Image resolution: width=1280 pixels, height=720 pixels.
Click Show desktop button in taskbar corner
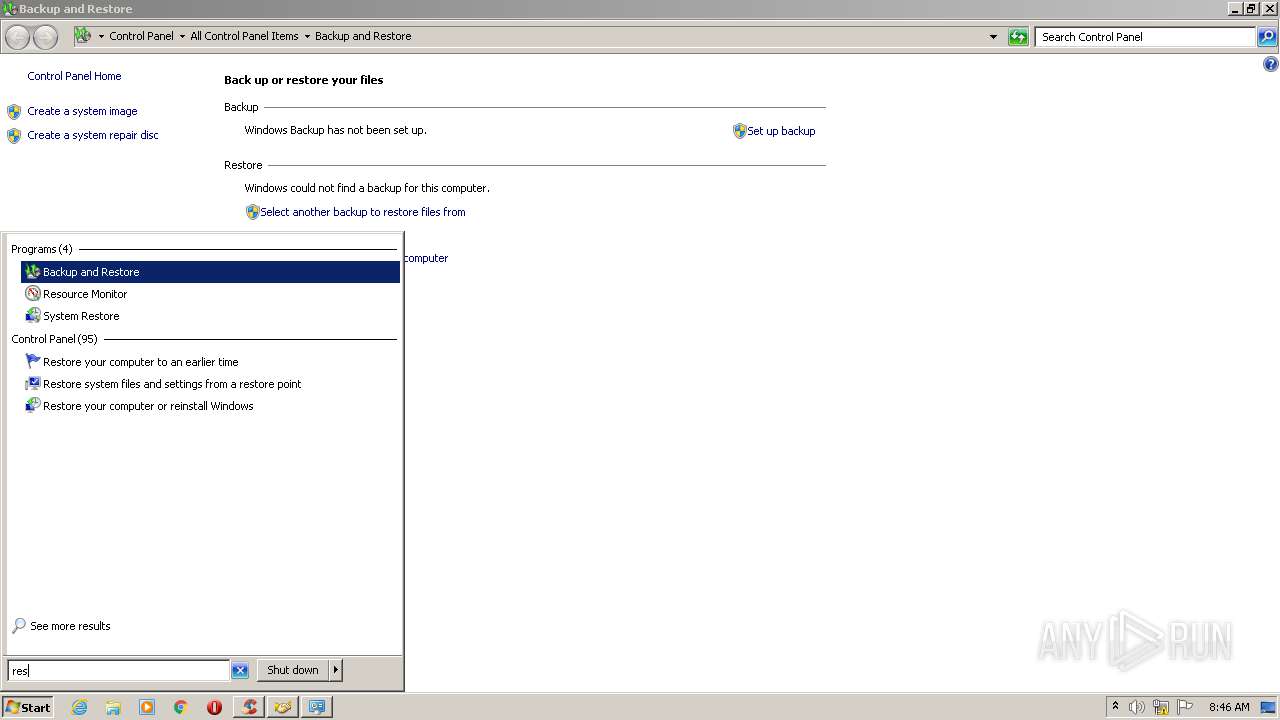pos(1269,707)
